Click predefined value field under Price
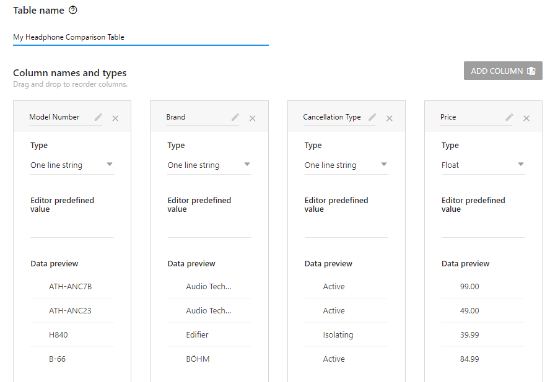 point(483,229)
